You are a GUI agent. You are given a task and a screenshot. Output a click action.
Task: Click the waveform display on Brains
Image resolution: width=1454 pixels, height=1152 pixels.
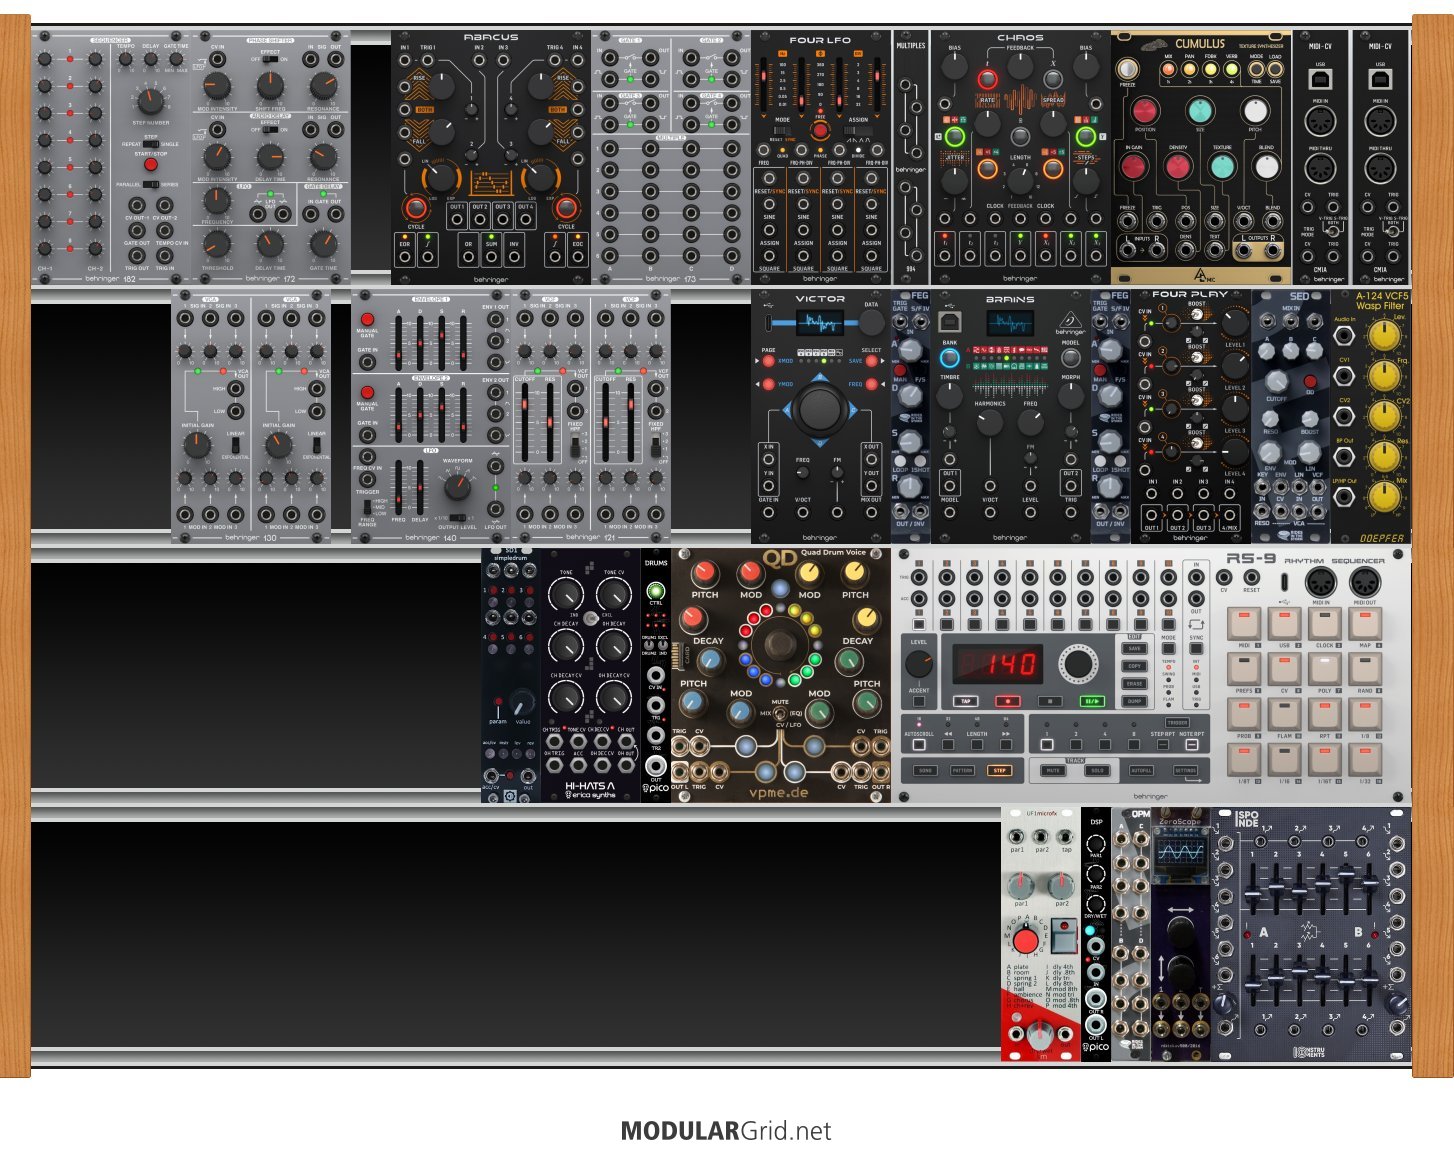pyautogui.click(x=1010, y=323)
